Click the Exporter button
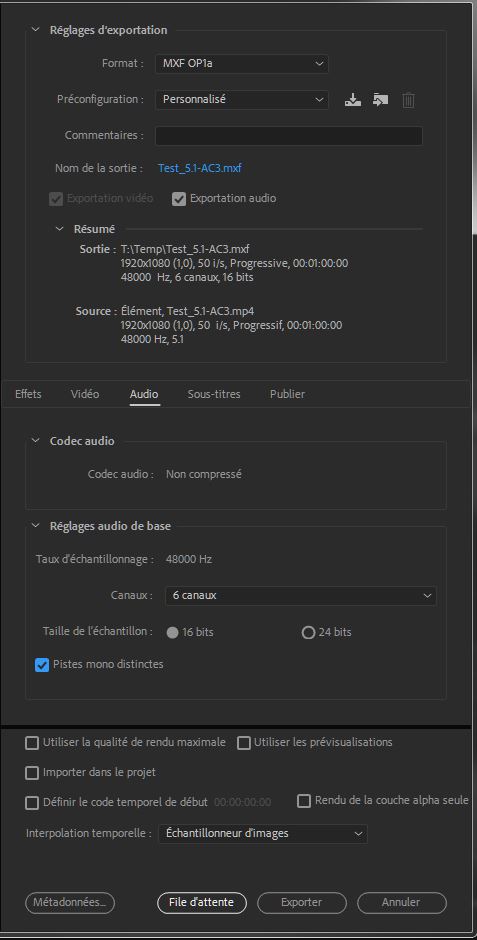 tap(302, 902)
